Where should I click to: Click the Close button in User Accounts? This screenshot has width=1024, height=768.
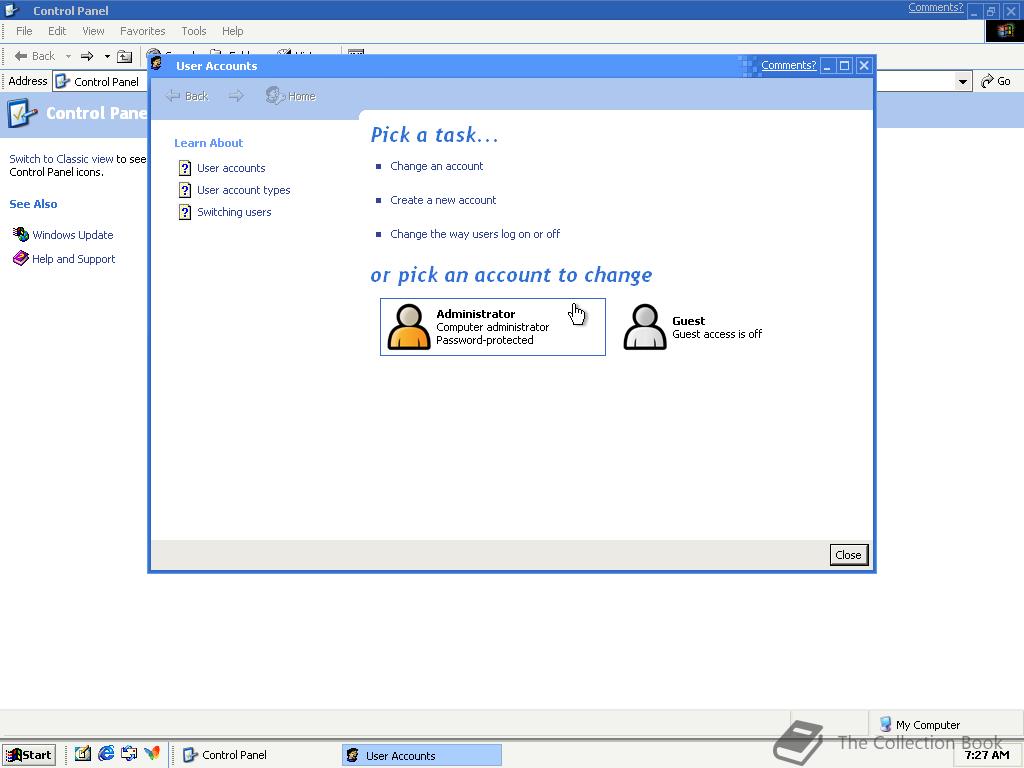tap(848, 554)
